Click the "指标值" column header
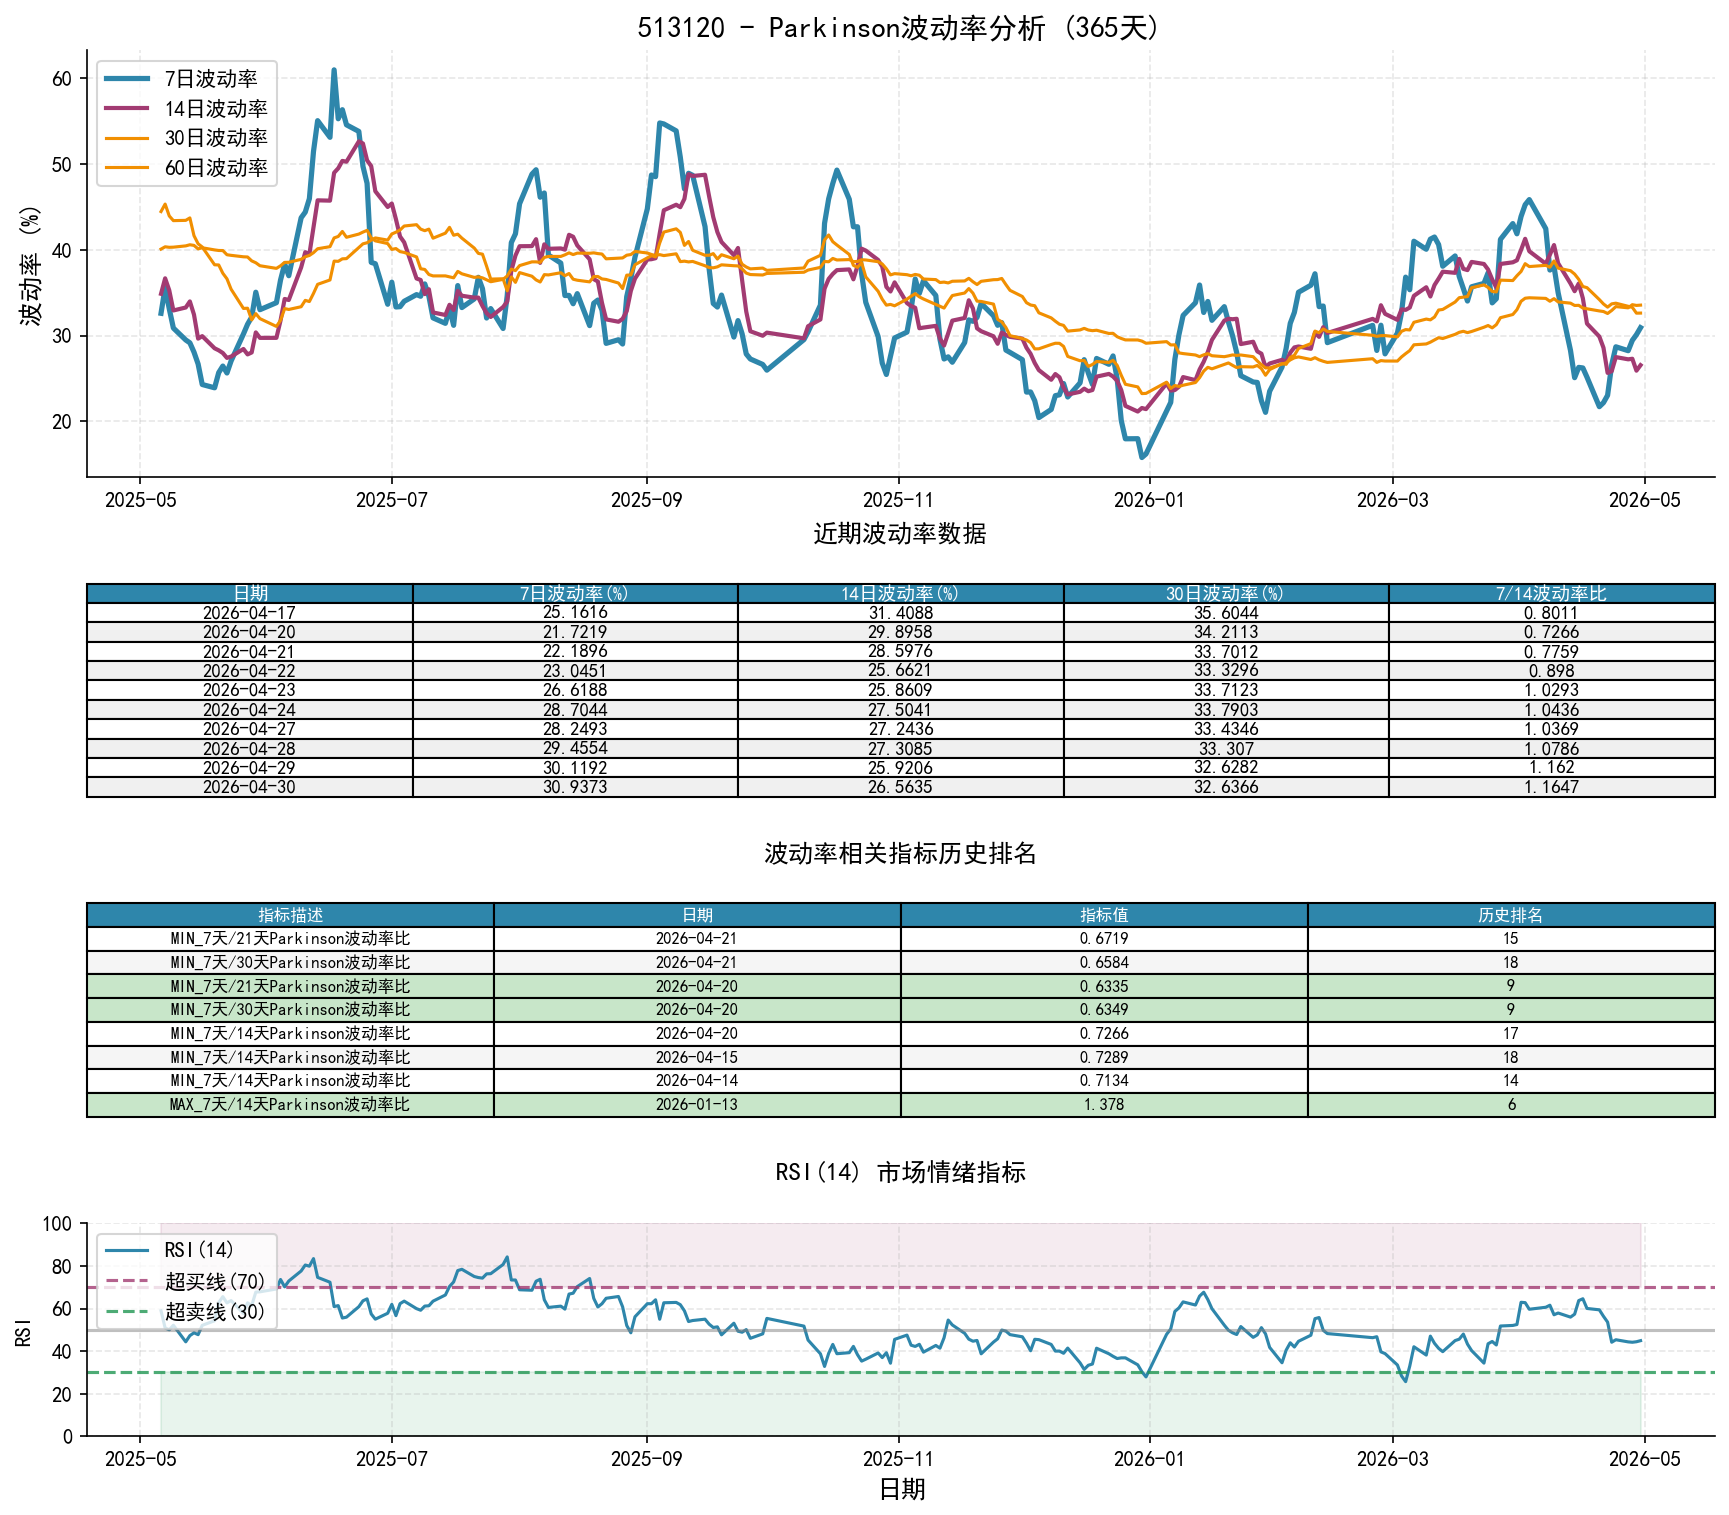This screenshot has height=1515, width=1729. pos(1104,915)
